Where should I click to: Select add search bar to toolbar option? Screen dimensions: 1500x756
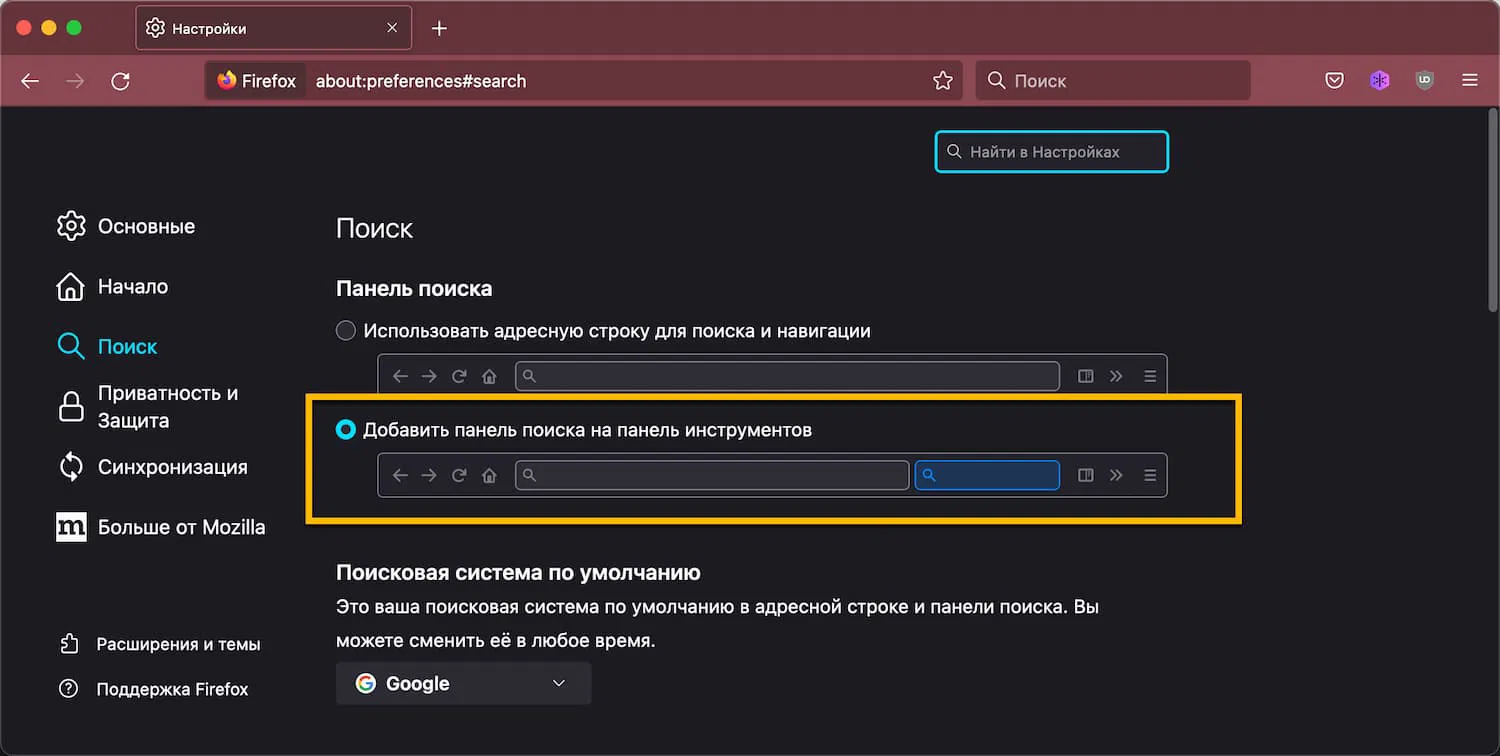[x=346, y=430]
